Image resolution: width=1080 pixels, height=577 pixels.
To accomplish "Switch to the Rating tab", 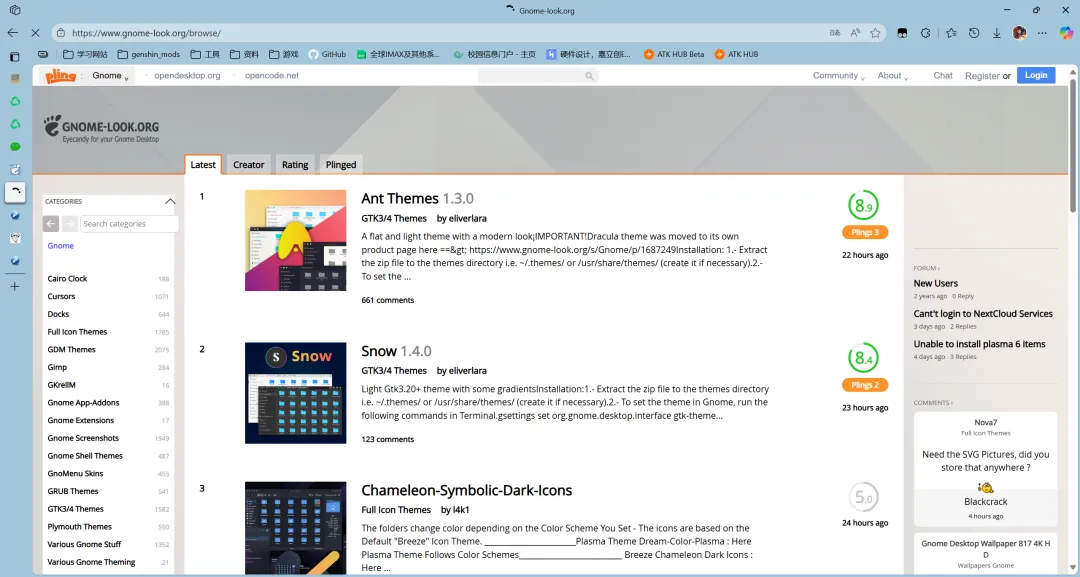I will tap(295, 165).
